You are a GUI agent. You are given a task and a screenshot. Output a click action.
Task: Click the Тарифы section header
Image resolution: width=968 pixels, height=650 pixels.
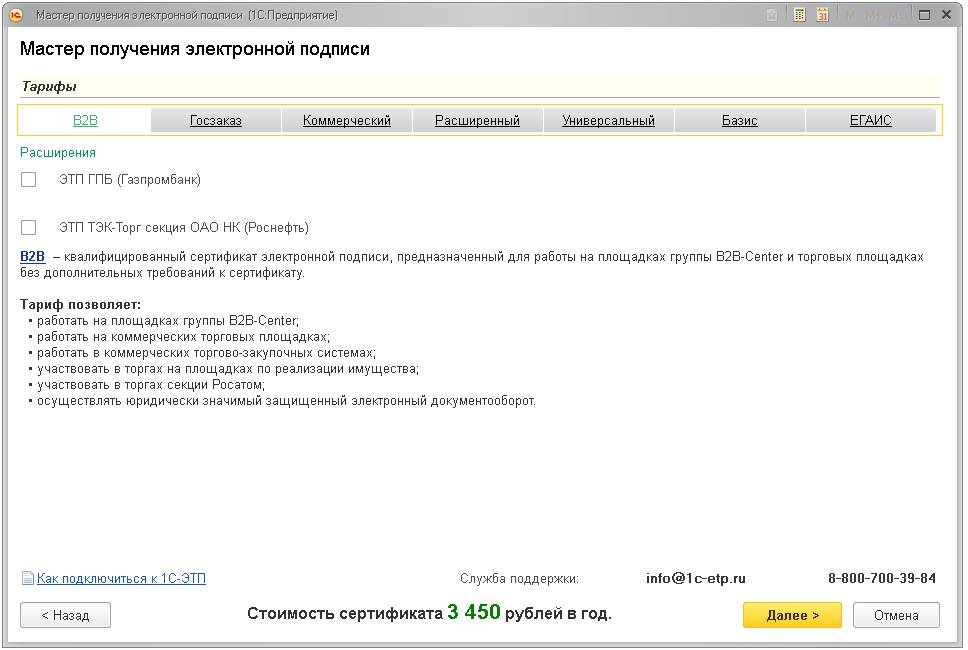(x=49, y=86)
